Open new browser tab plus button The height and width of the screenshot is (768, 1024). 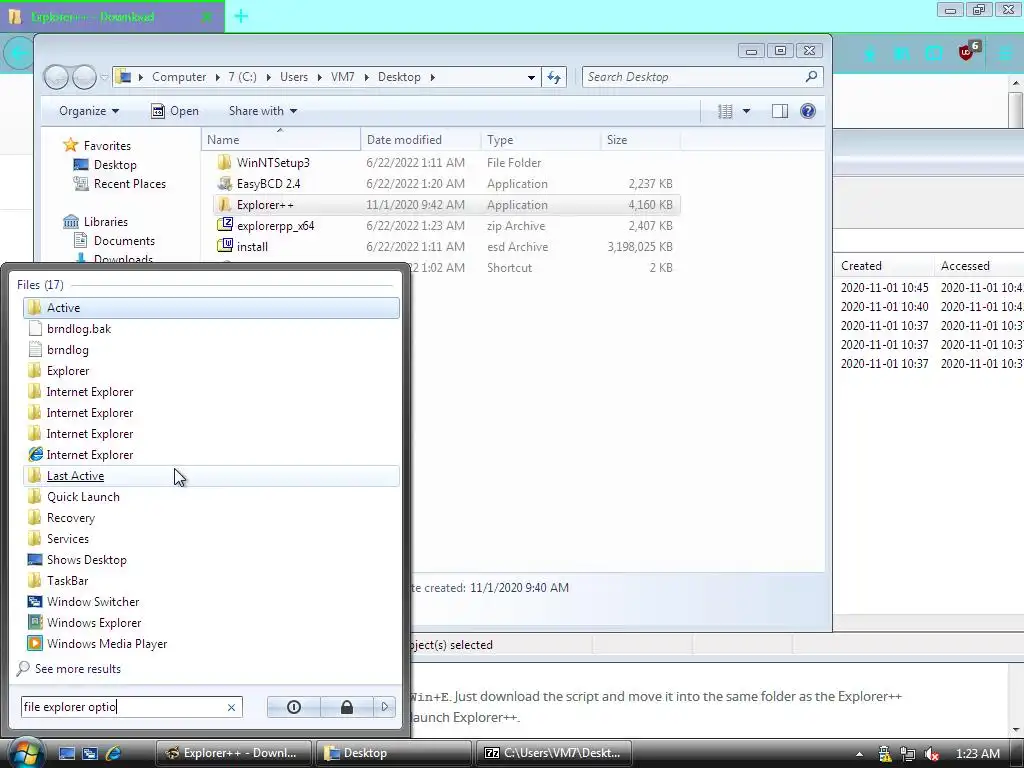click(x=241, y=16)
